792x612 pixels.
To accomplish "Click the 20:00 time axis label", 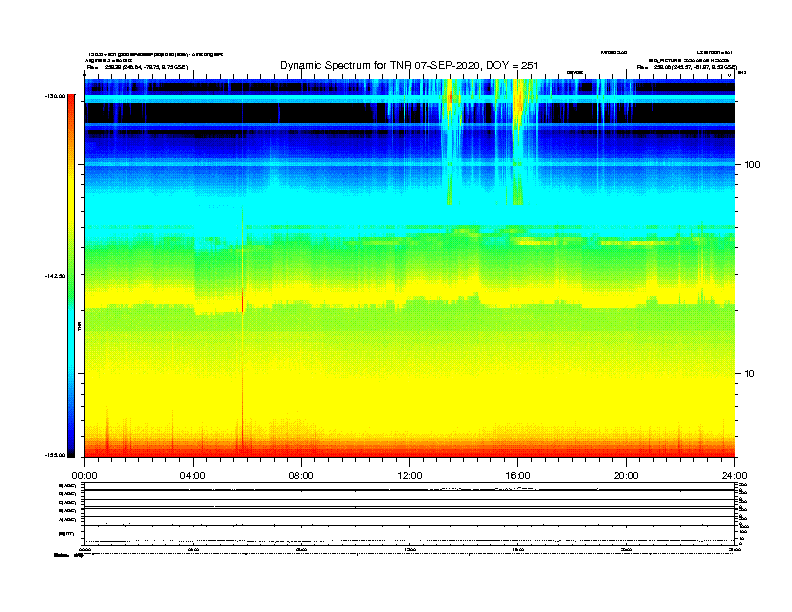I will tap(626, 476).
